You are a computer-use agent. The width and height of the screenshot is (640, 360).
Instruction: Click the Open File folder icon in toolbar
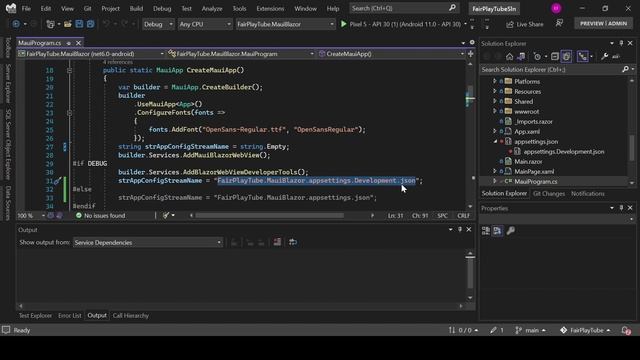[68, 24]
